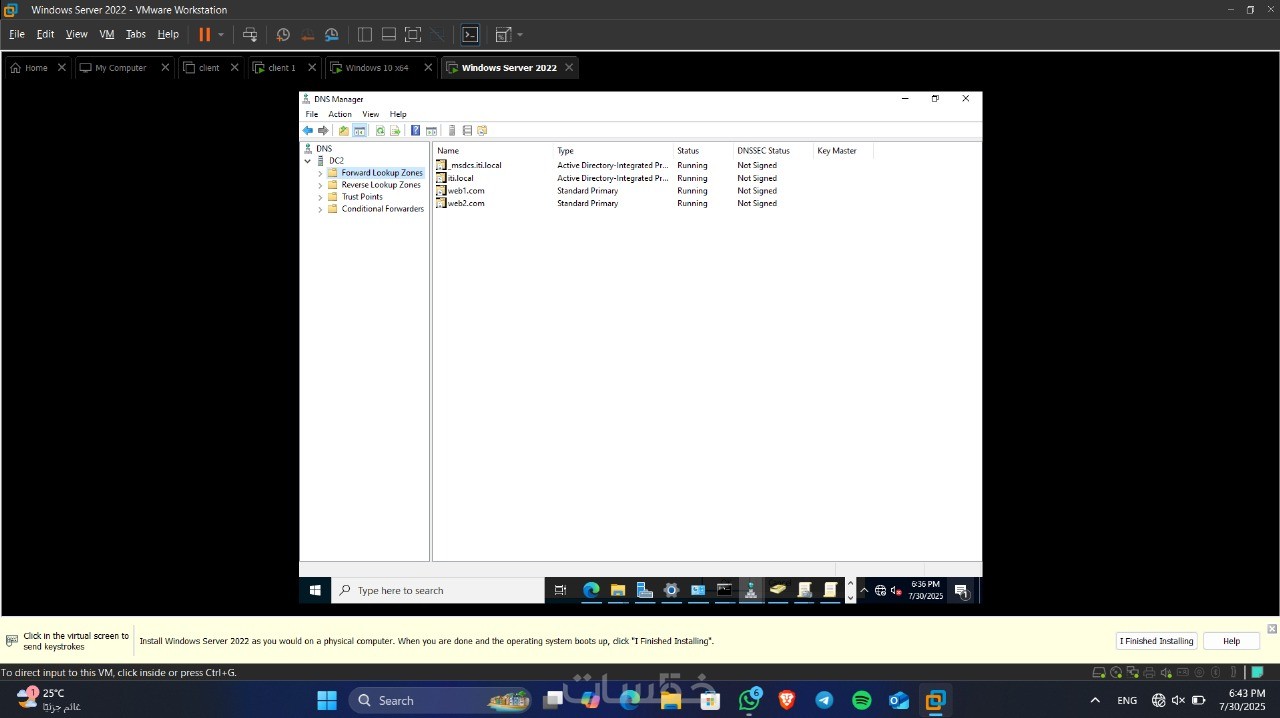Click the New Server icon in DNS toolbar
This screenshot has width=1280, height=718.
452,131
